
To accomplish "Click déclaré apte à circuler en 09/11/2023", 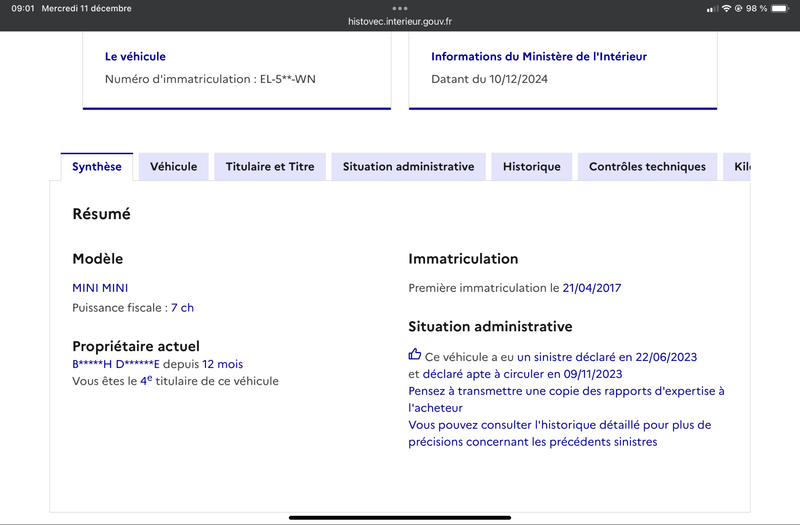I will [x=522, y=374].
